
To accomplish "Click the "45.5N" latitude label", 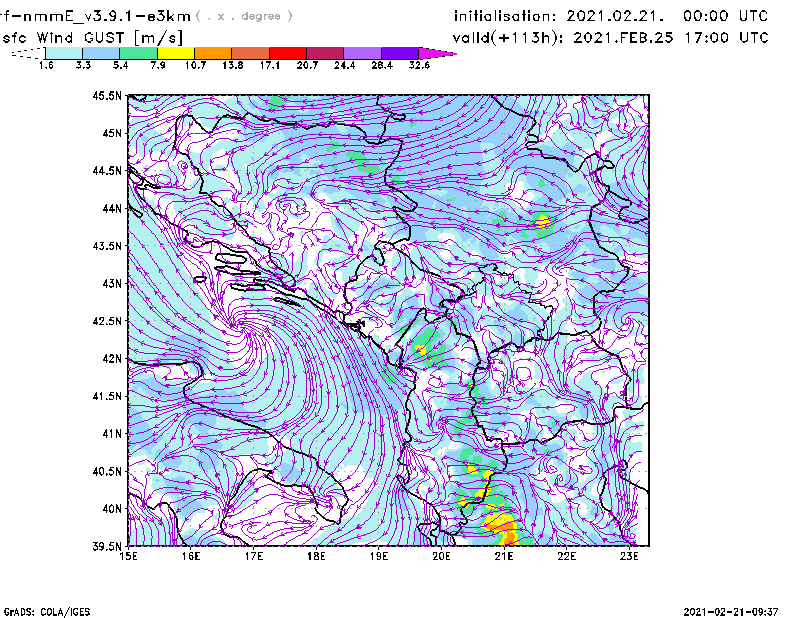I will pyautogui.click(x=107, y=95).
